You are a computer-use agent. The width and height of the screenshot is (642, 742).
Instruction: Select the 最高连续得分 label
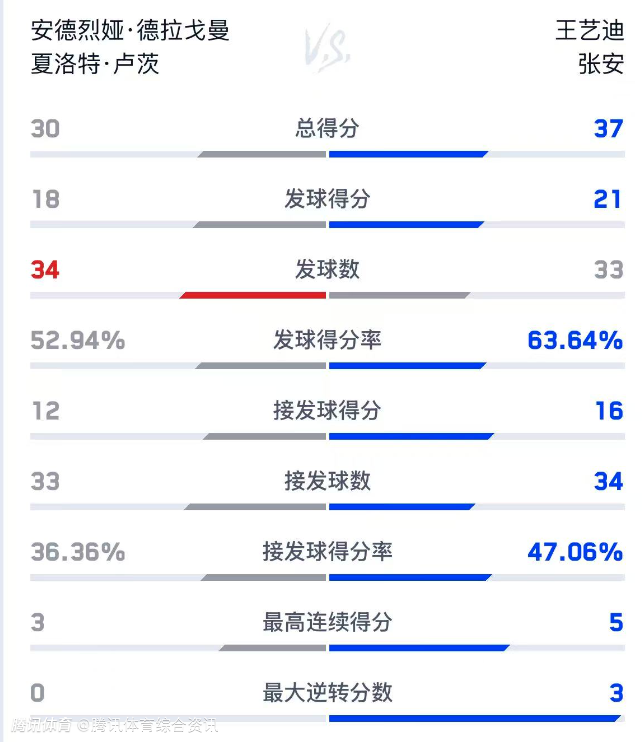point(327,622)
